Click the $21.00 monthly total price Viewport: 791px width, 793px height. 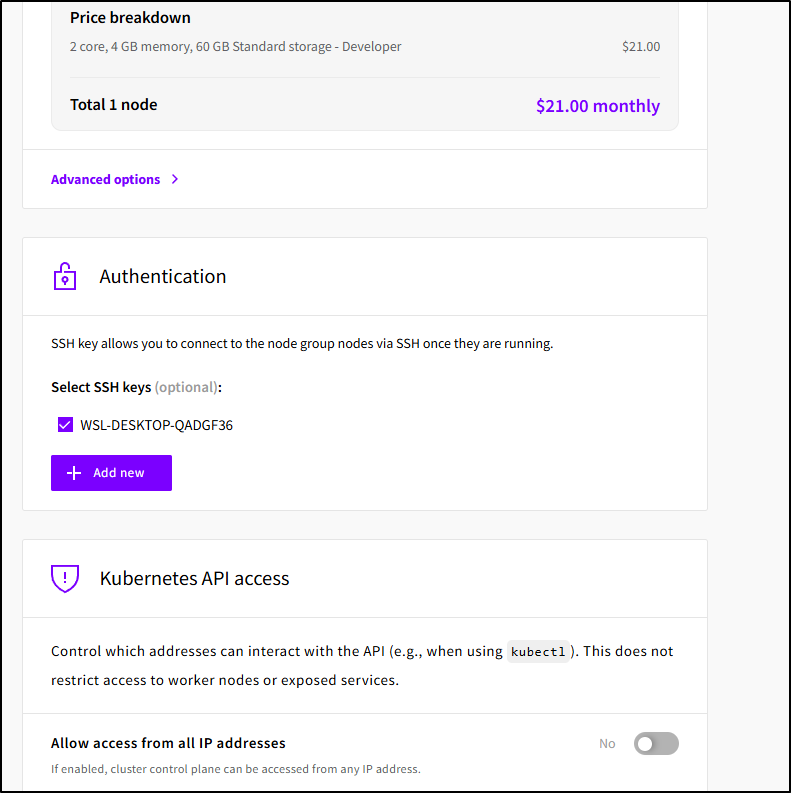click(597, 106)
